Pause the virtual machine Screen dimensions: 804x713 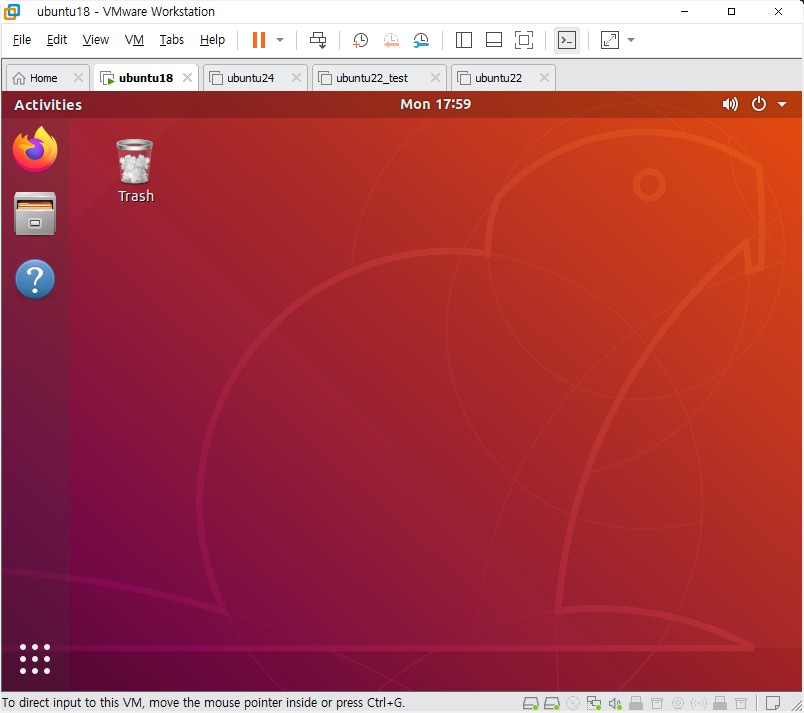pos(259,40)
